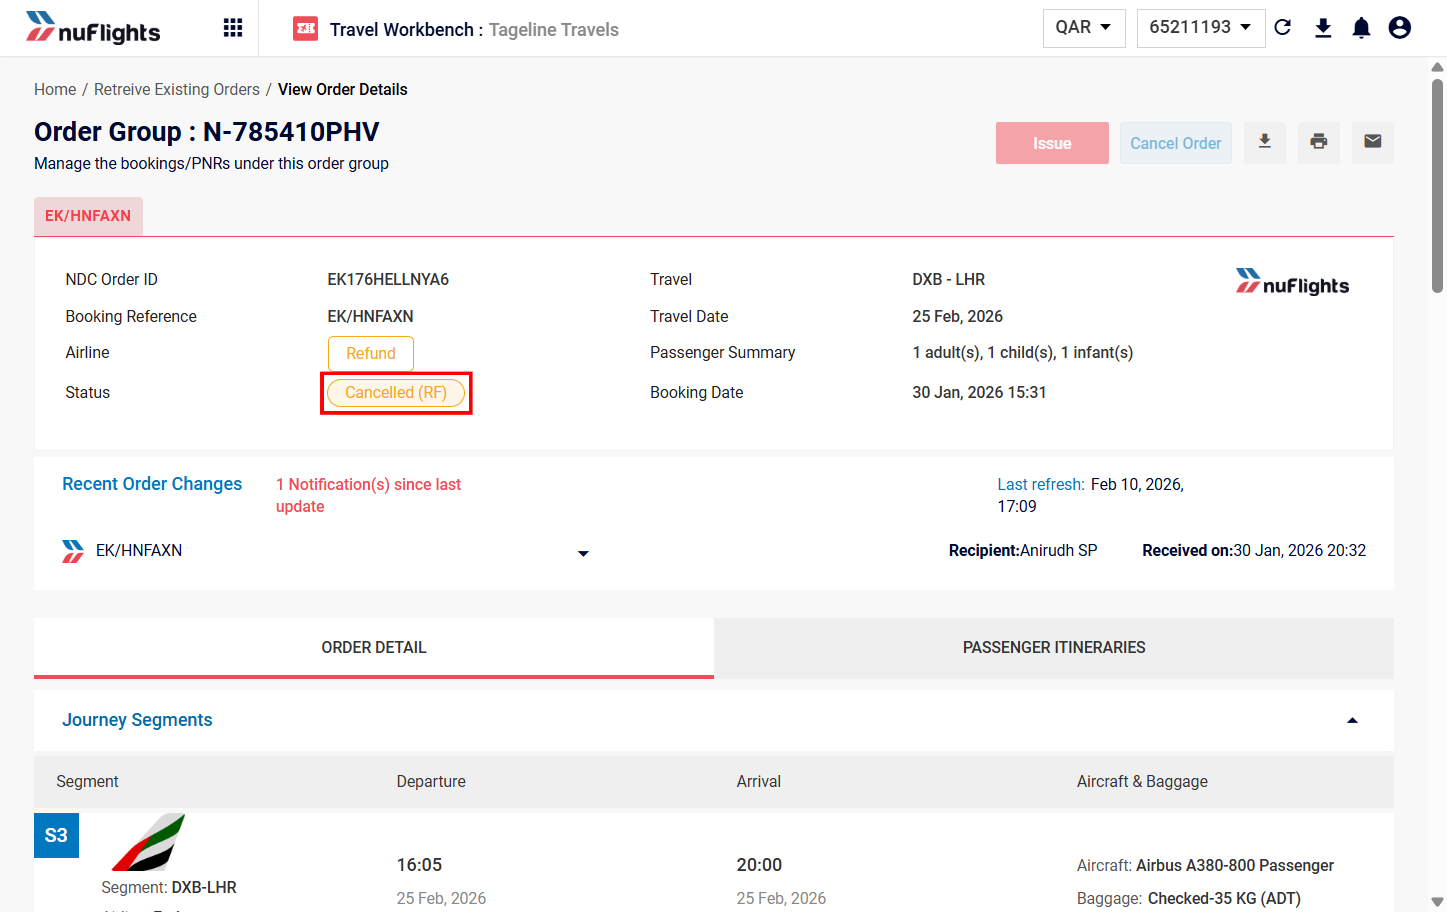Click the Recent Order Changes heading
This screenshot has width=1447, height=912.
(x=152, y=484)
